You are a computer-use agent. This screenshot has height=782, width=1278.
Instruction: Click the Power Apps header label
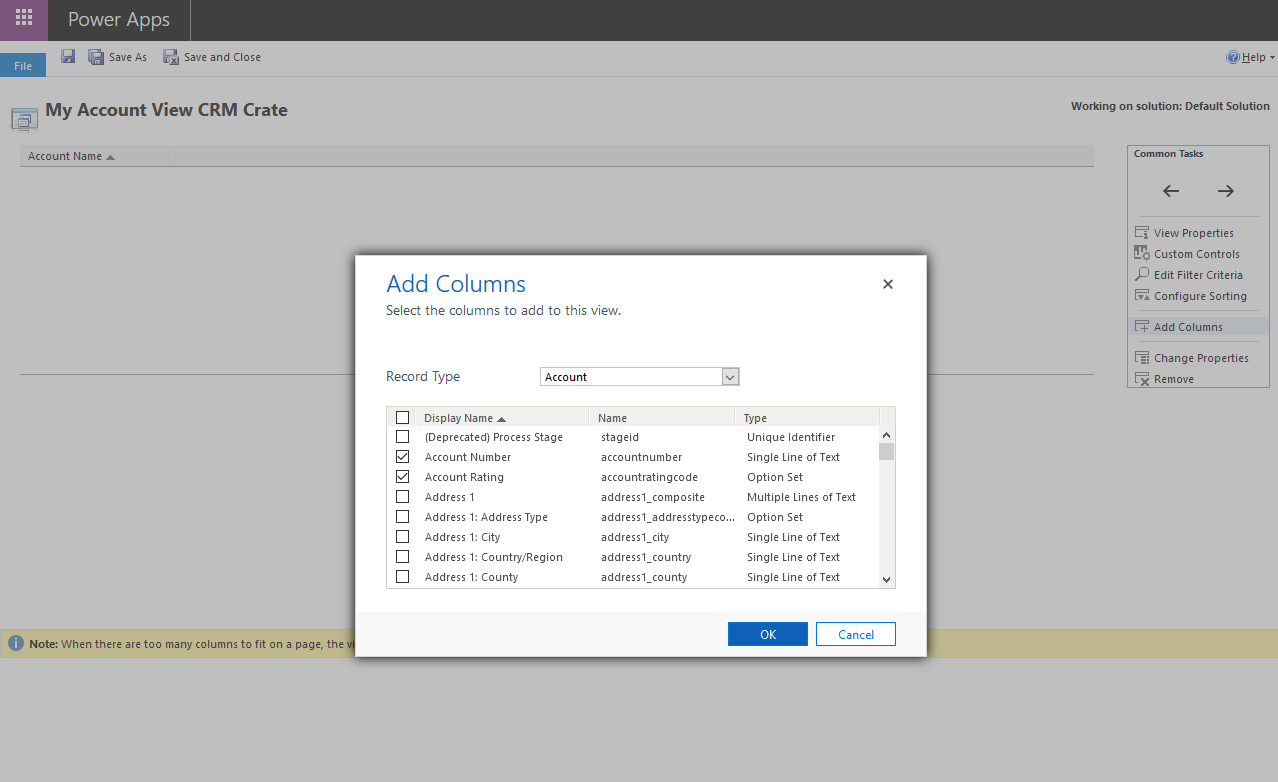[118, 19]
